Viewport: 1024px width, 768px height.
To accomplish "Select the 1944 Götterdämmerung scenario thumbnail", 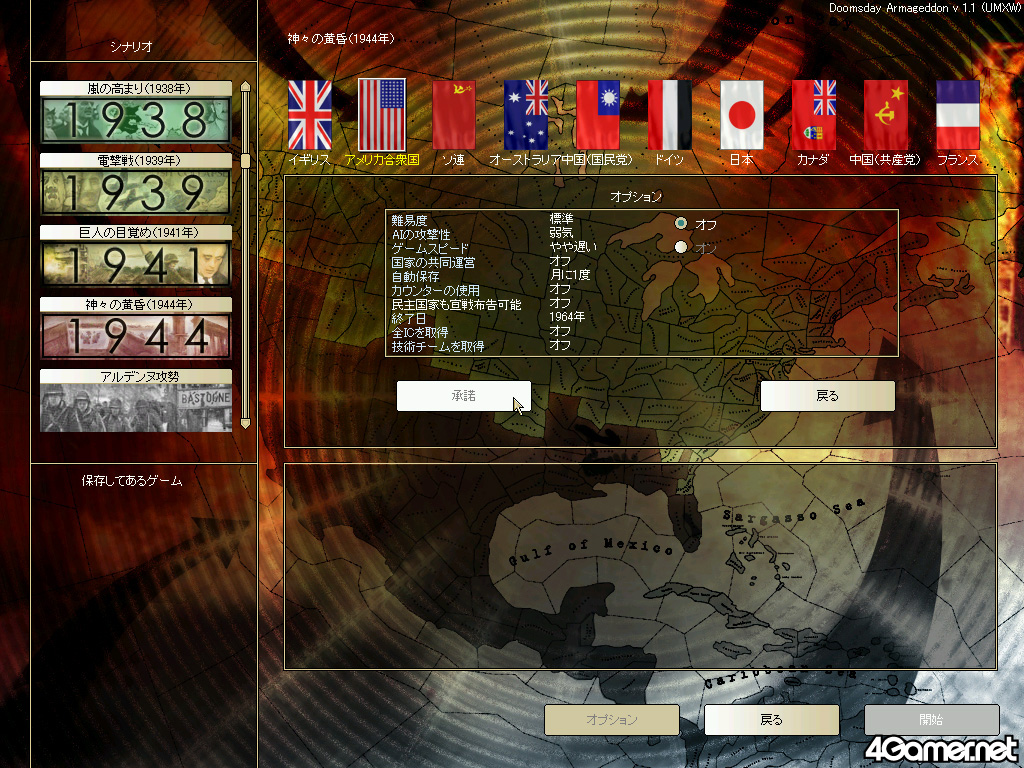I will (x=136, y=336).
